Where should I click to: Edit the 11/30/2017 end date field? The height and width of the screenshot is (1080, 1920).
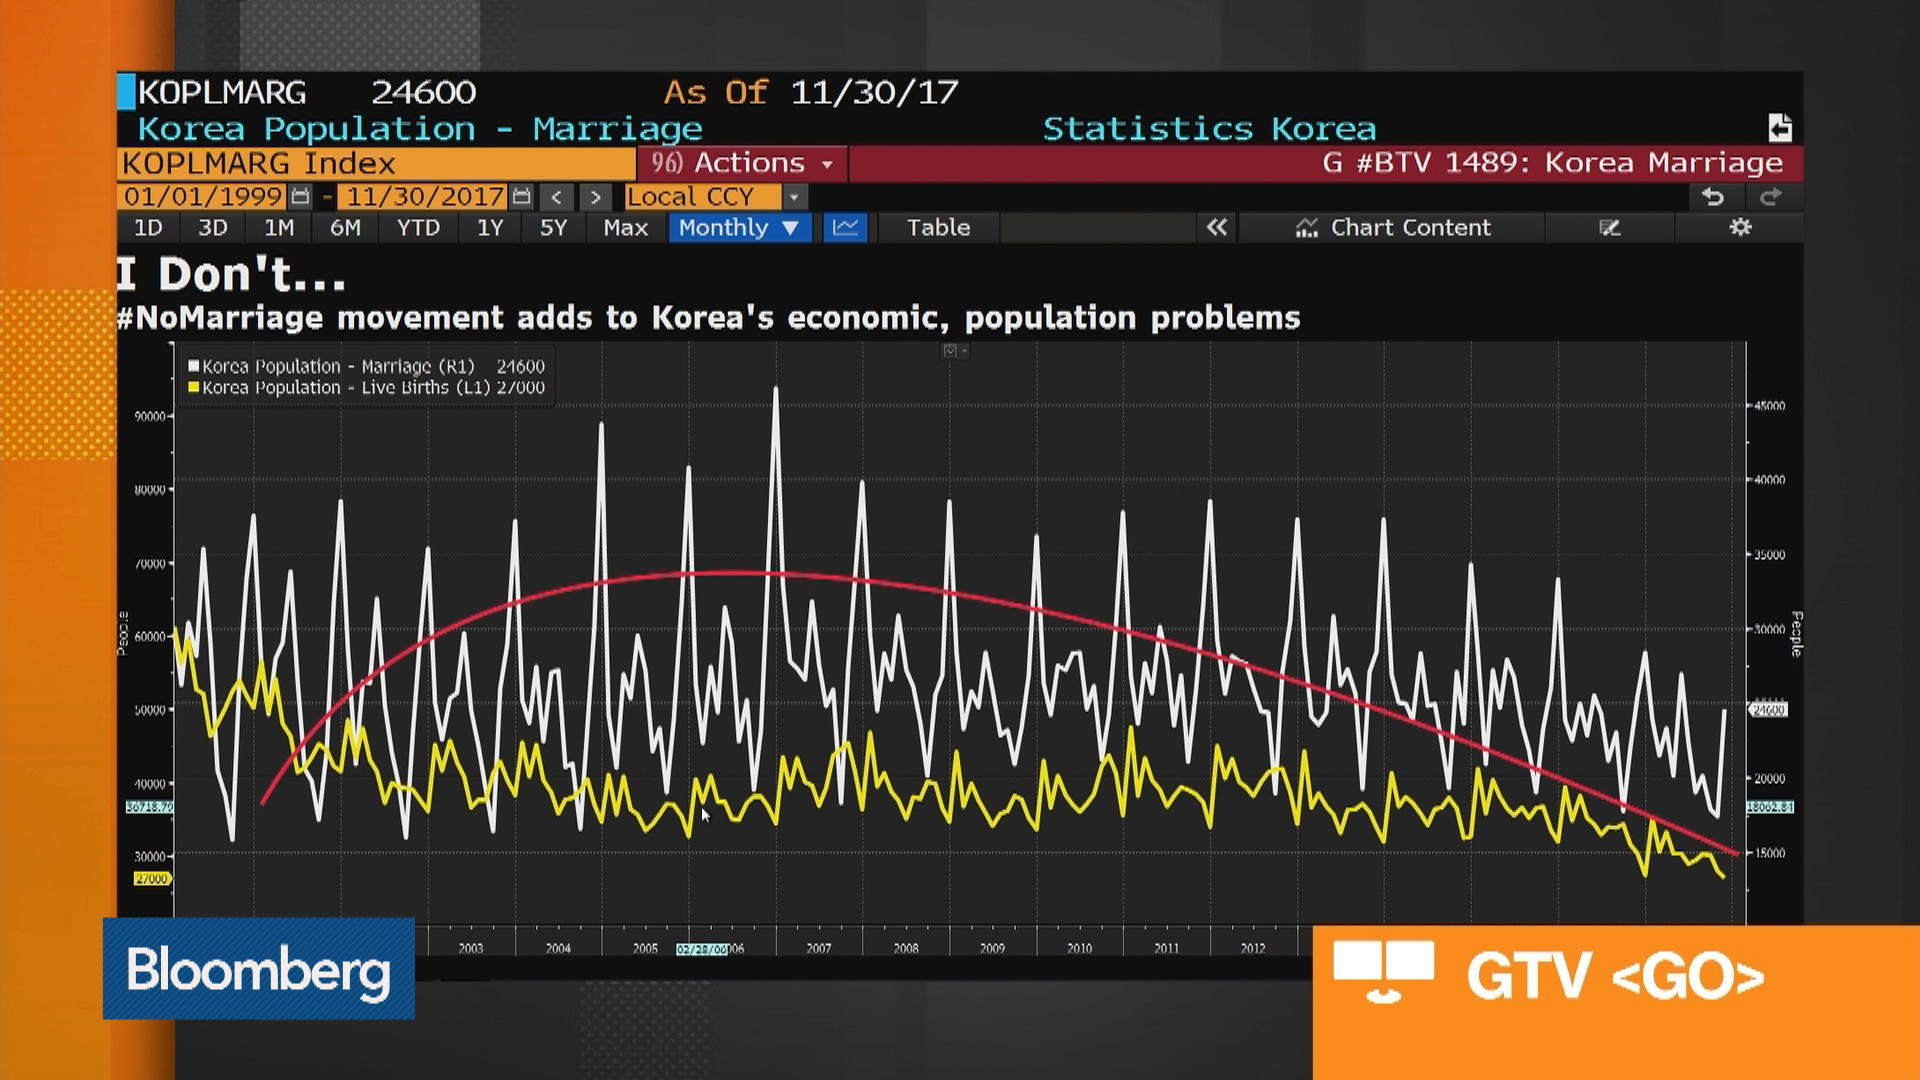tap(425, 197)
